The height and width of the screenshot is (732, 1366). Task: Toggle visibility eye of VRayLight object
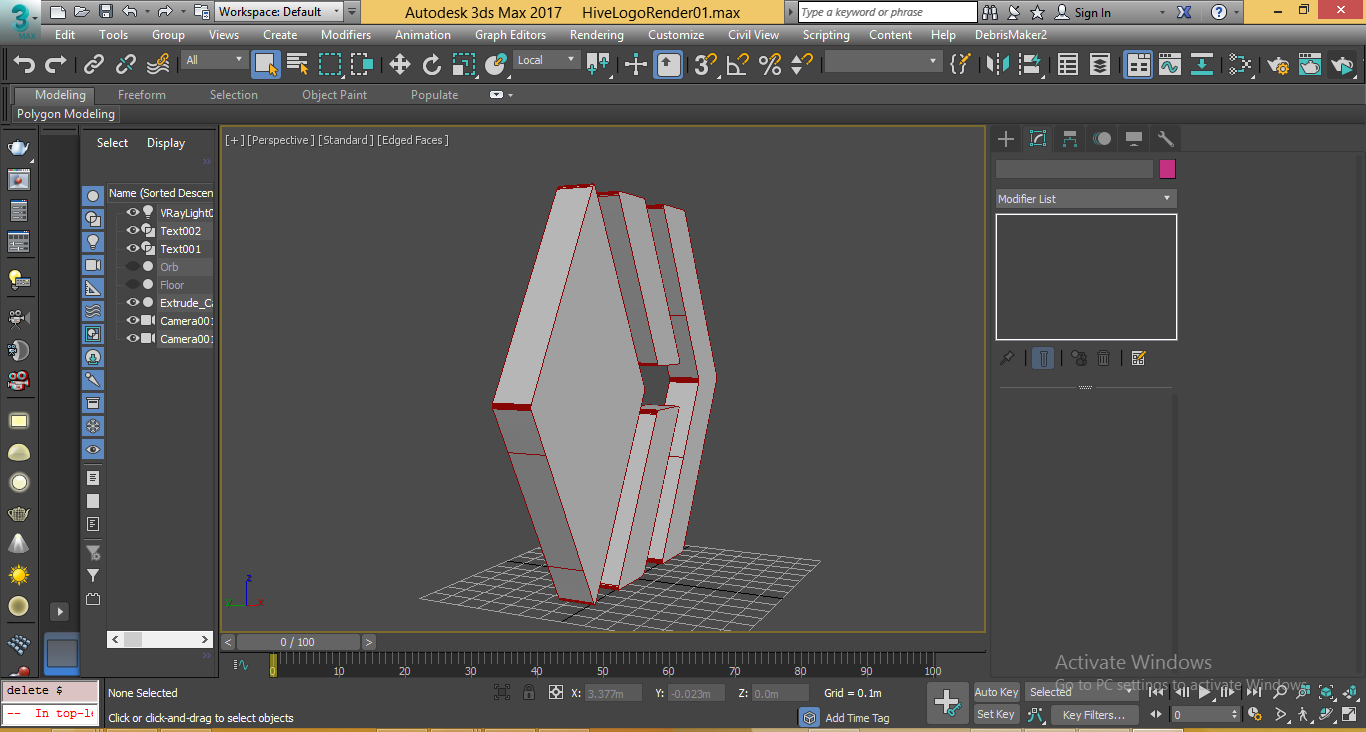coord(133,213)
